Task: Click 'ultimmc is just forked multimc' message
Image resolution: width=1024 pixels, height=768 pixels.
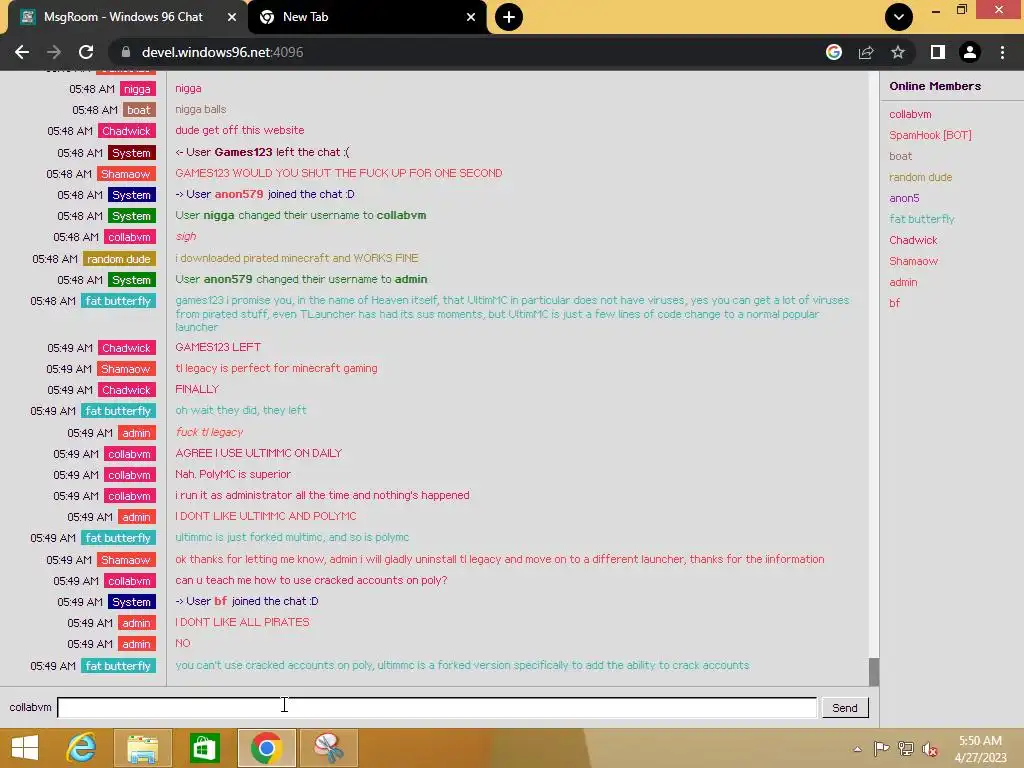Action: (x=291, y=537)
